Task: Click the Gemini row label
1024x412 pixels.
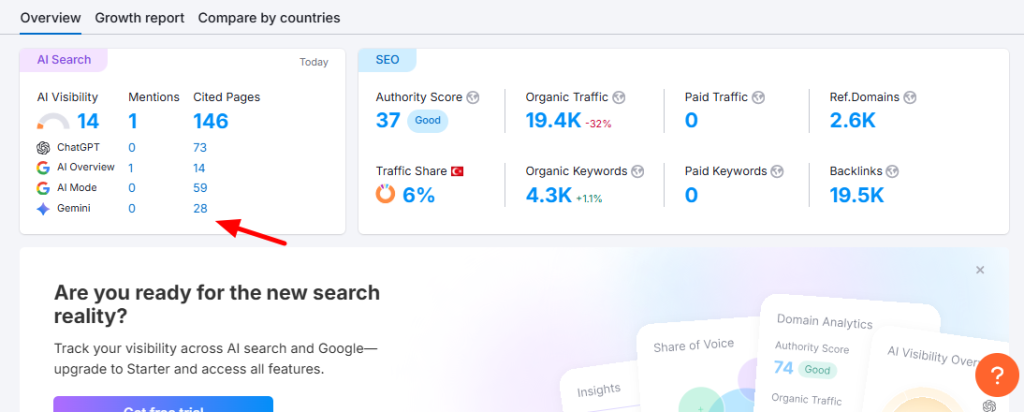Action: coord(73,208)
